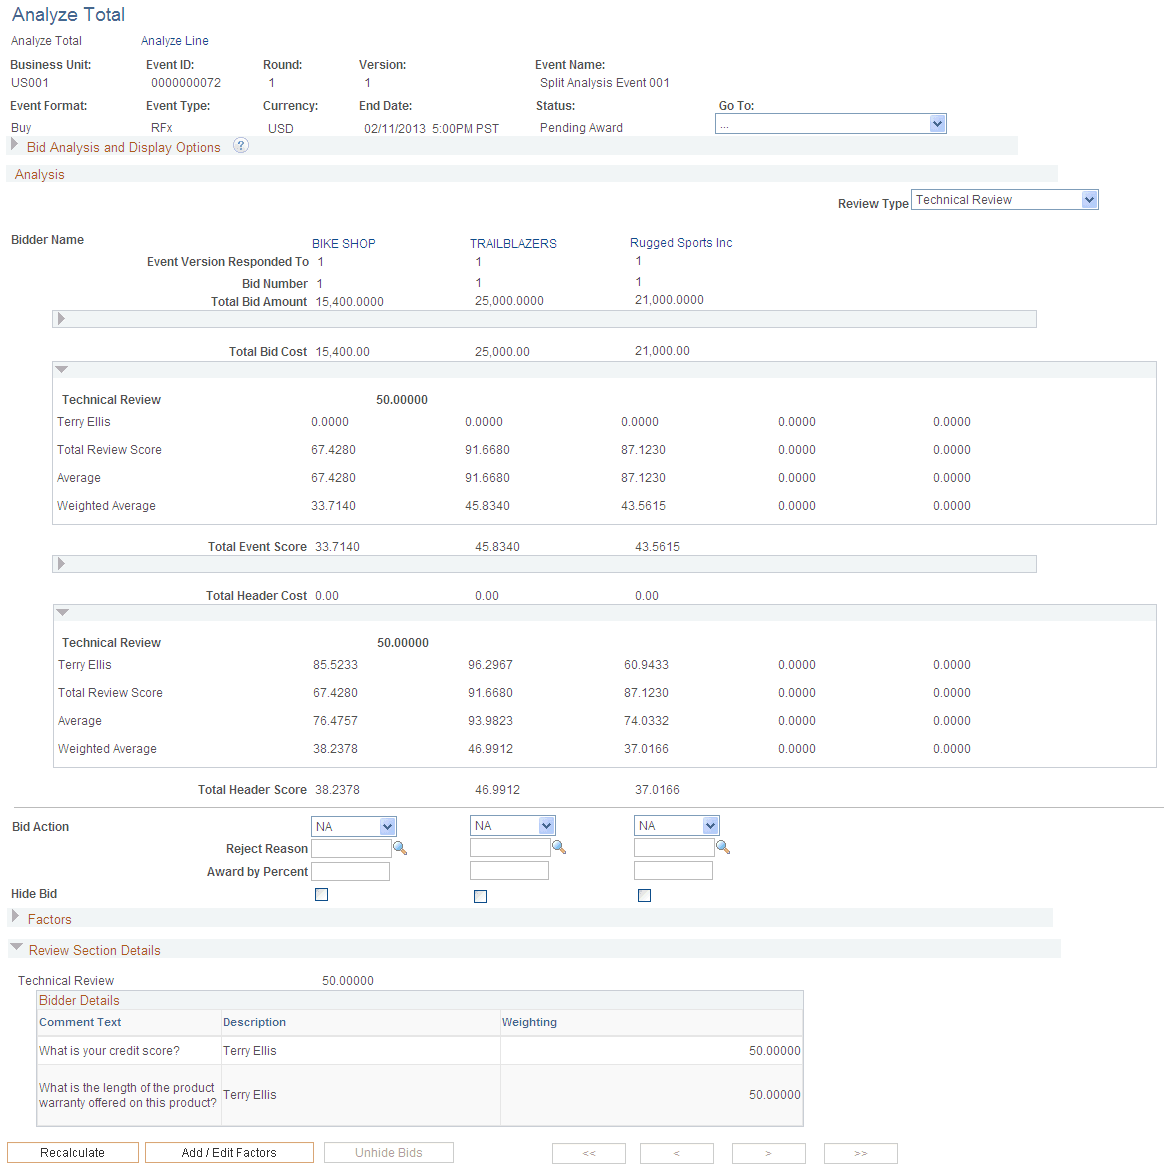Lookup a Reject Reason for TRAILBLAZERS
The image size is (1164, 1173).
559,846
